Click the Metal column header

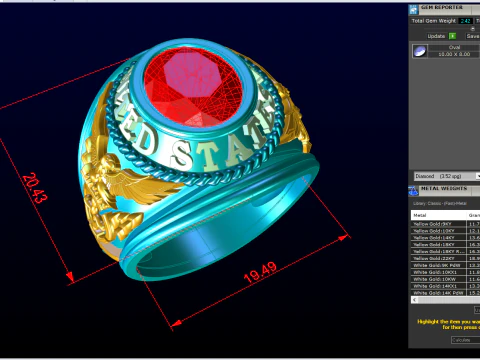point(438,215)
